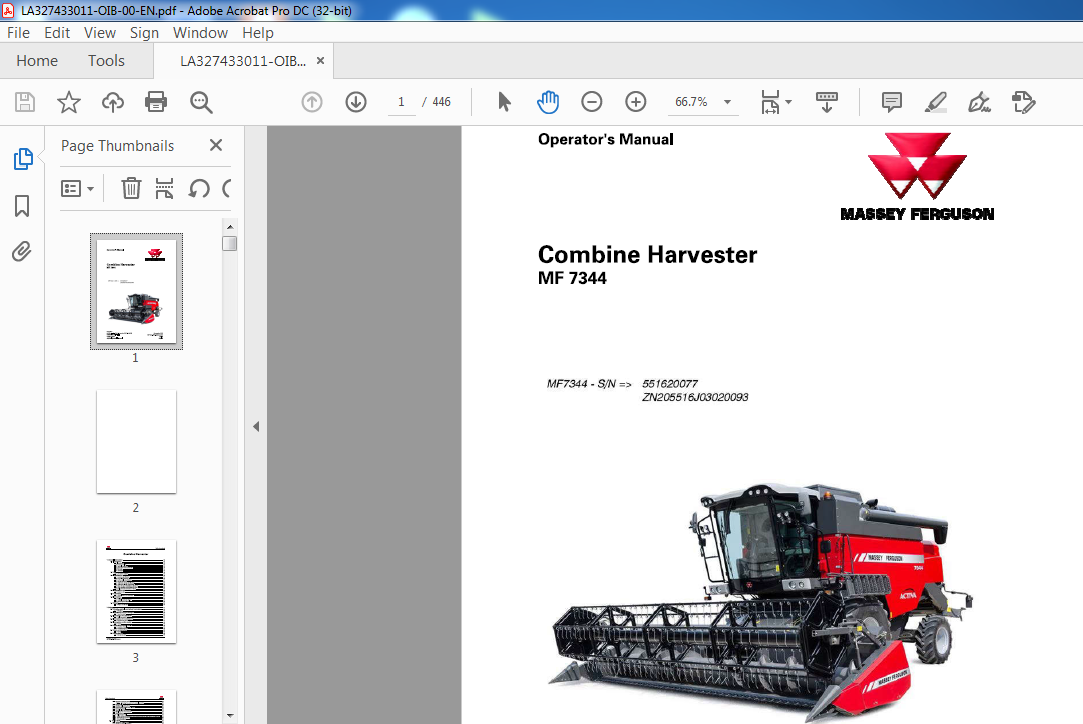Click thumbnails scrollbar up arrow
1083x724 pixels.
[x=230, y=227]
